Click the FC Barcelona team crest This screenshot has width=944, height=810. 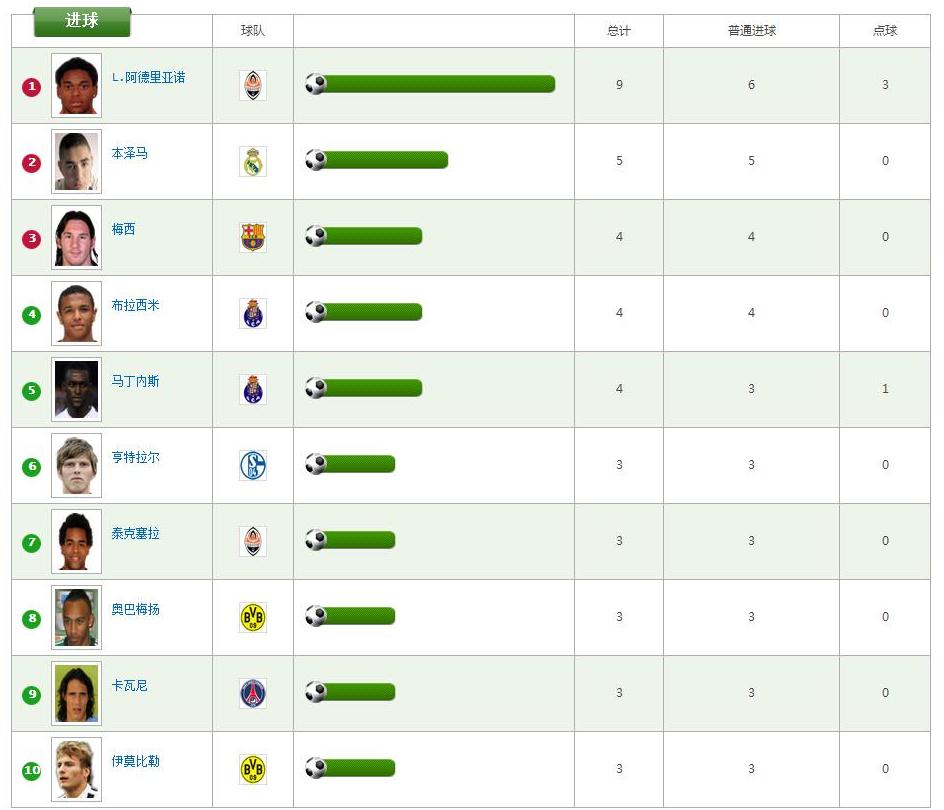[253, 237]
